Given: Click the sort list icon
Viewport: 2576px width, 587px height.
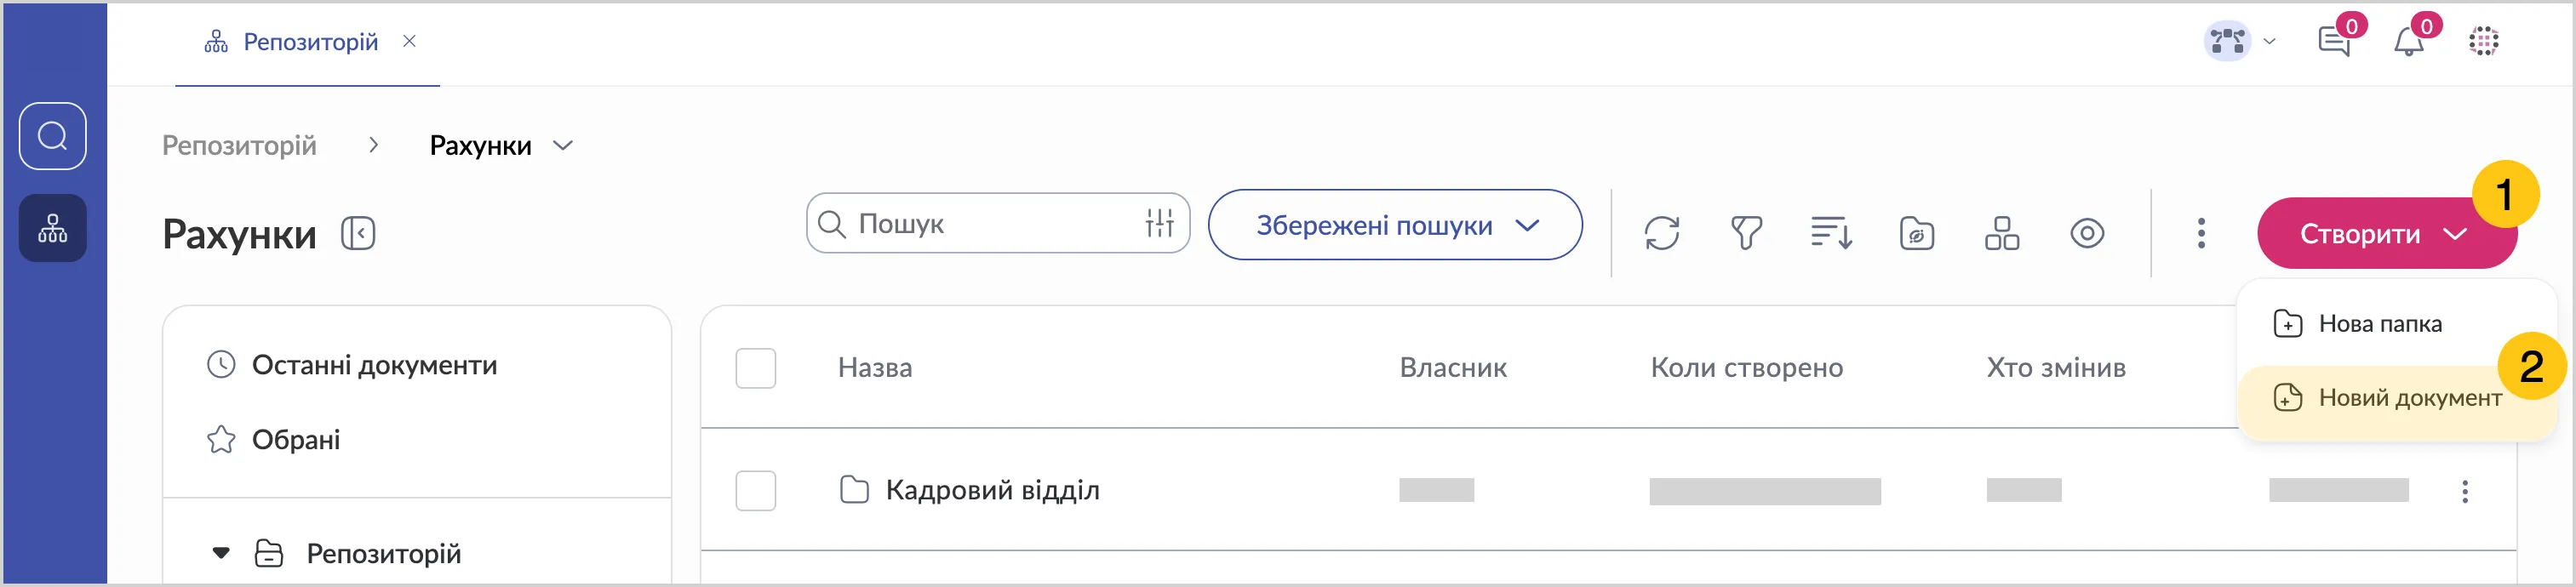Looking at the screenshot, I should (x=1831, y=233).
